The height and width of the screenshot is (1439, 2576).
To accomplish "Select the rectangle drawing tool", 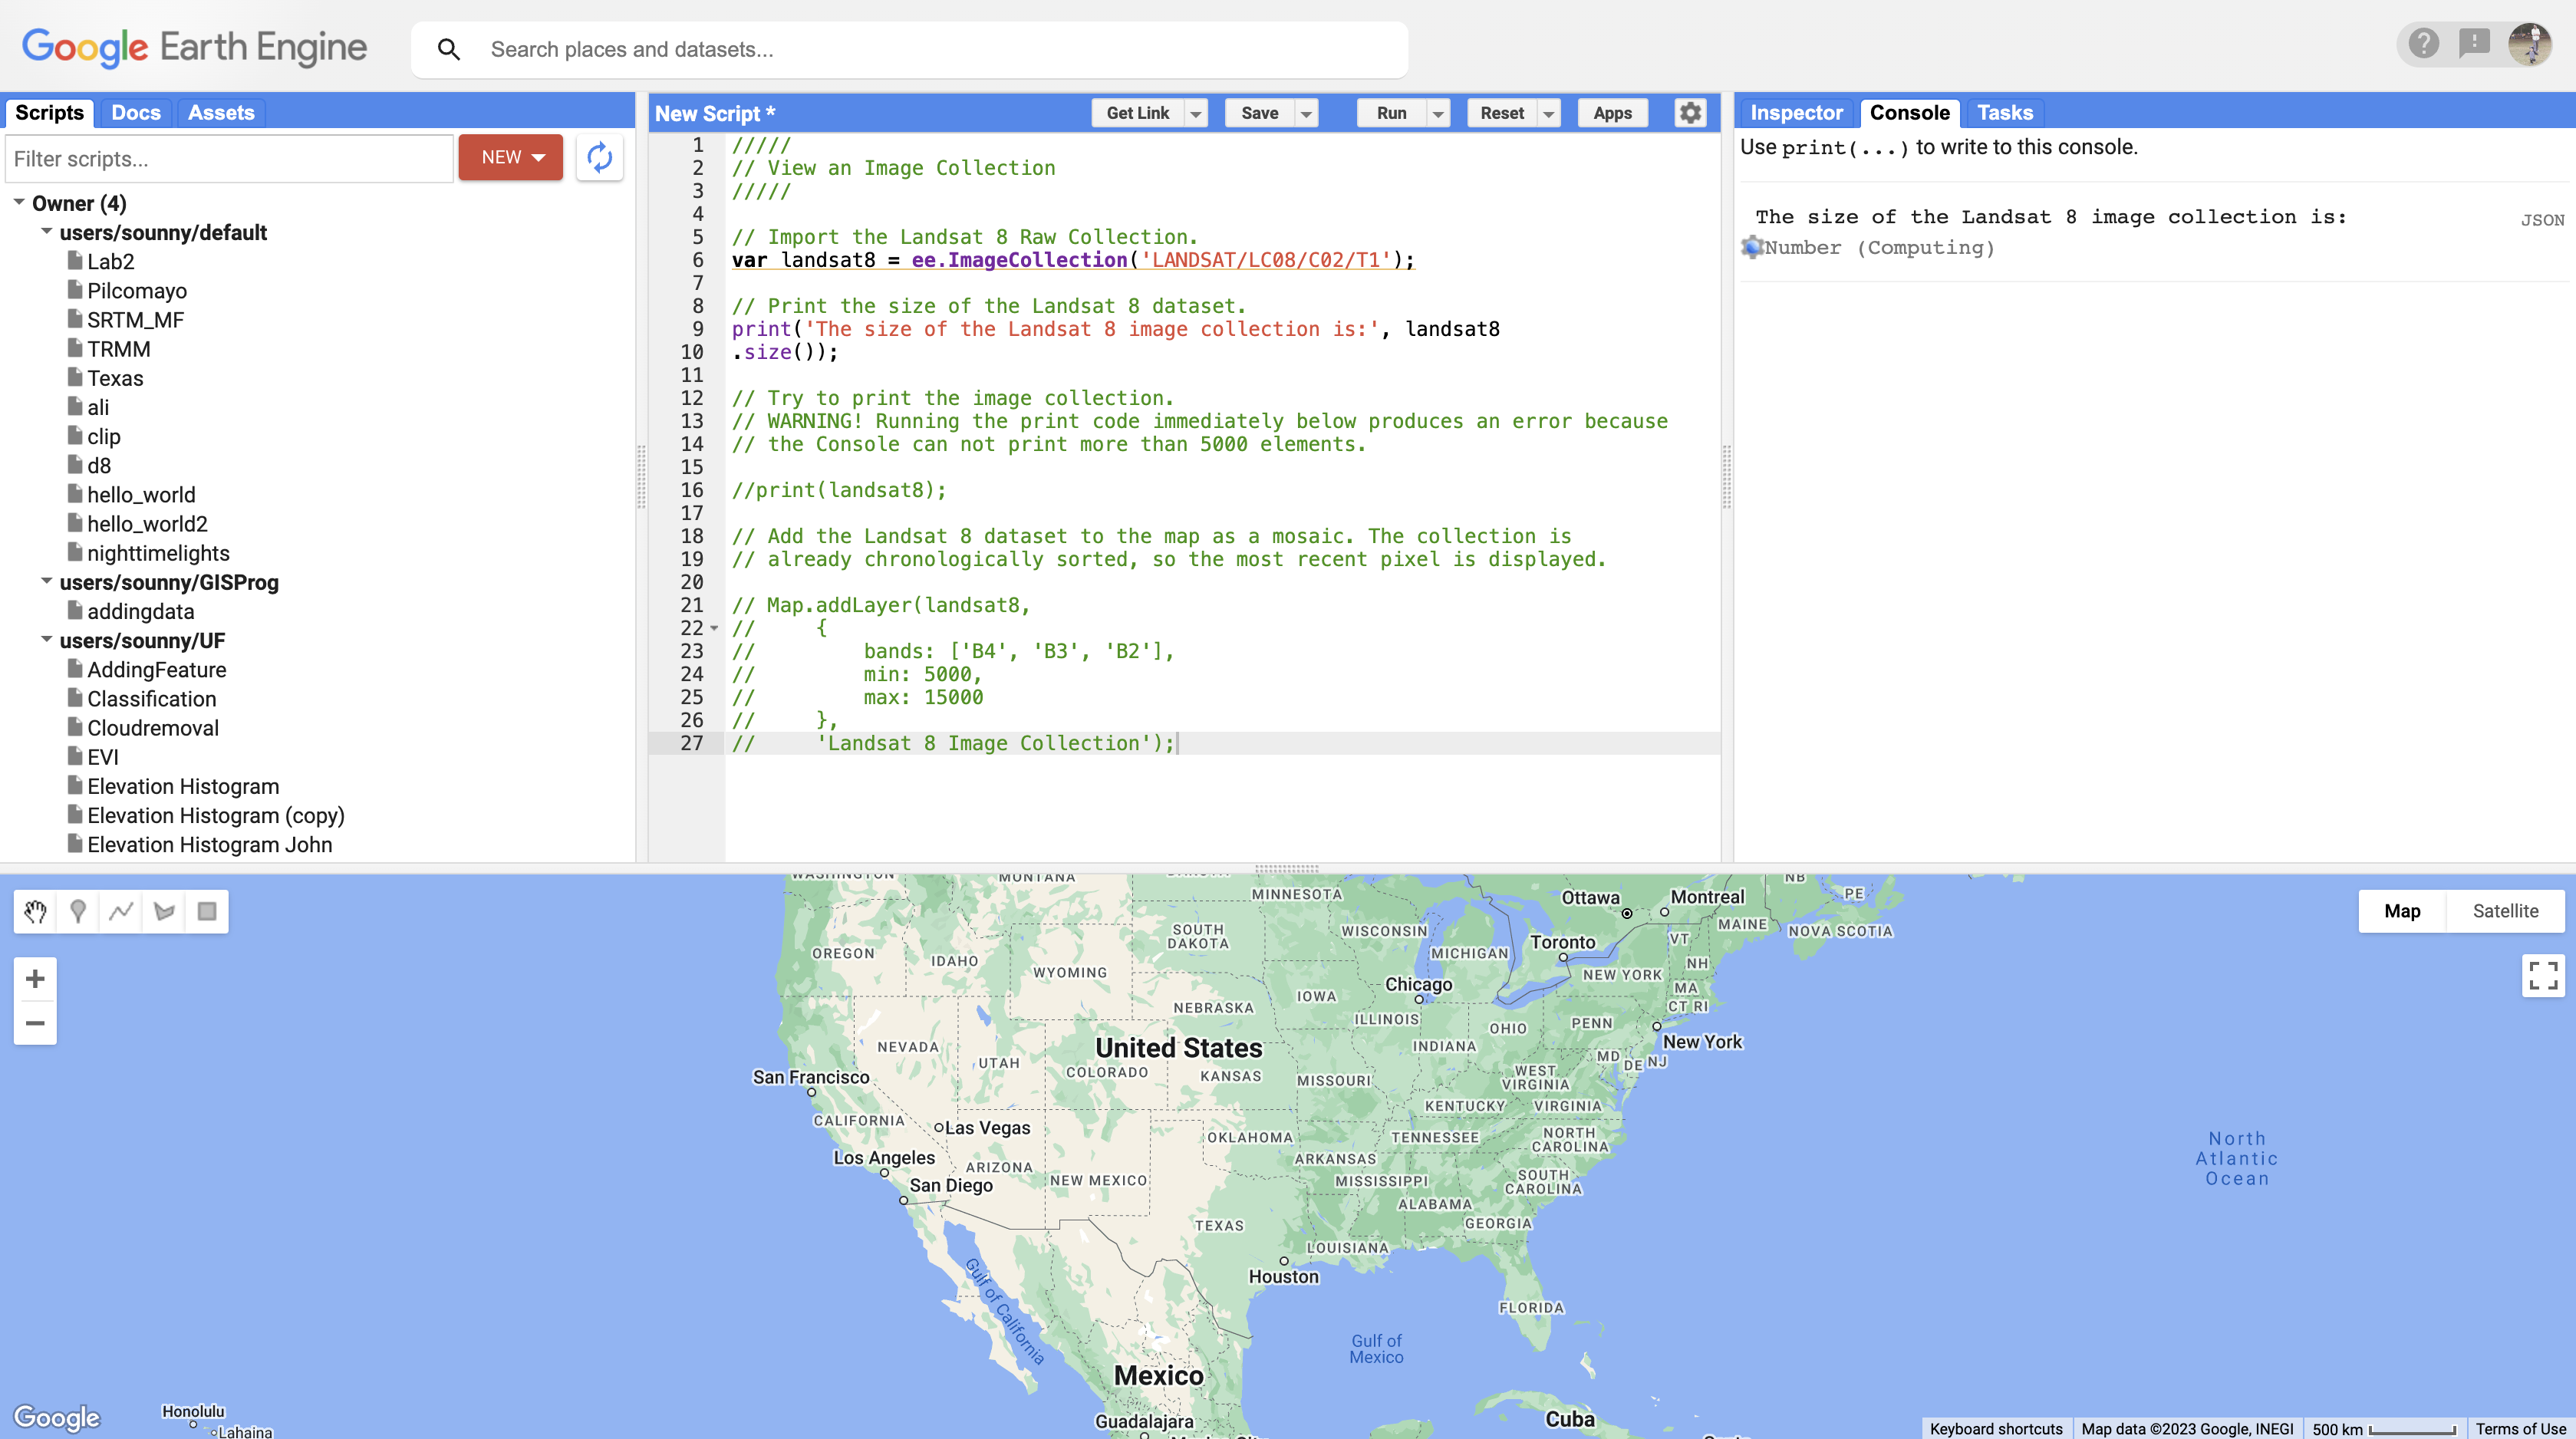I will pos(206,911).
